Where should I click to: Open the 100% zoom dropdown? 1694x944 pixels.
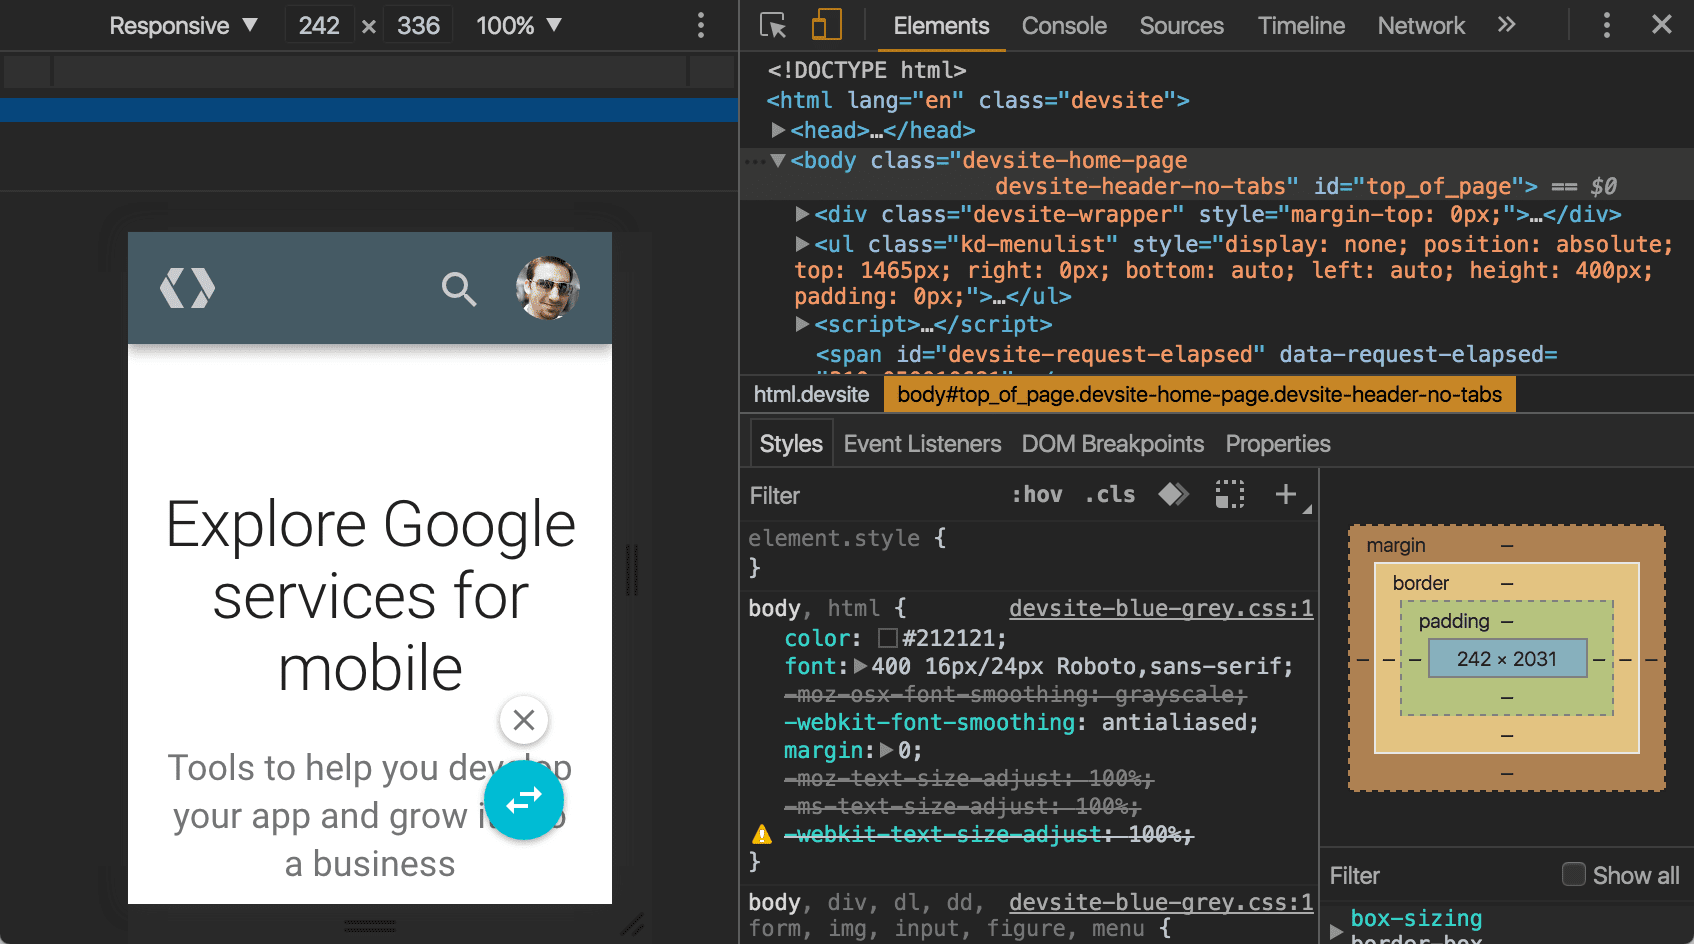(518, 25)
